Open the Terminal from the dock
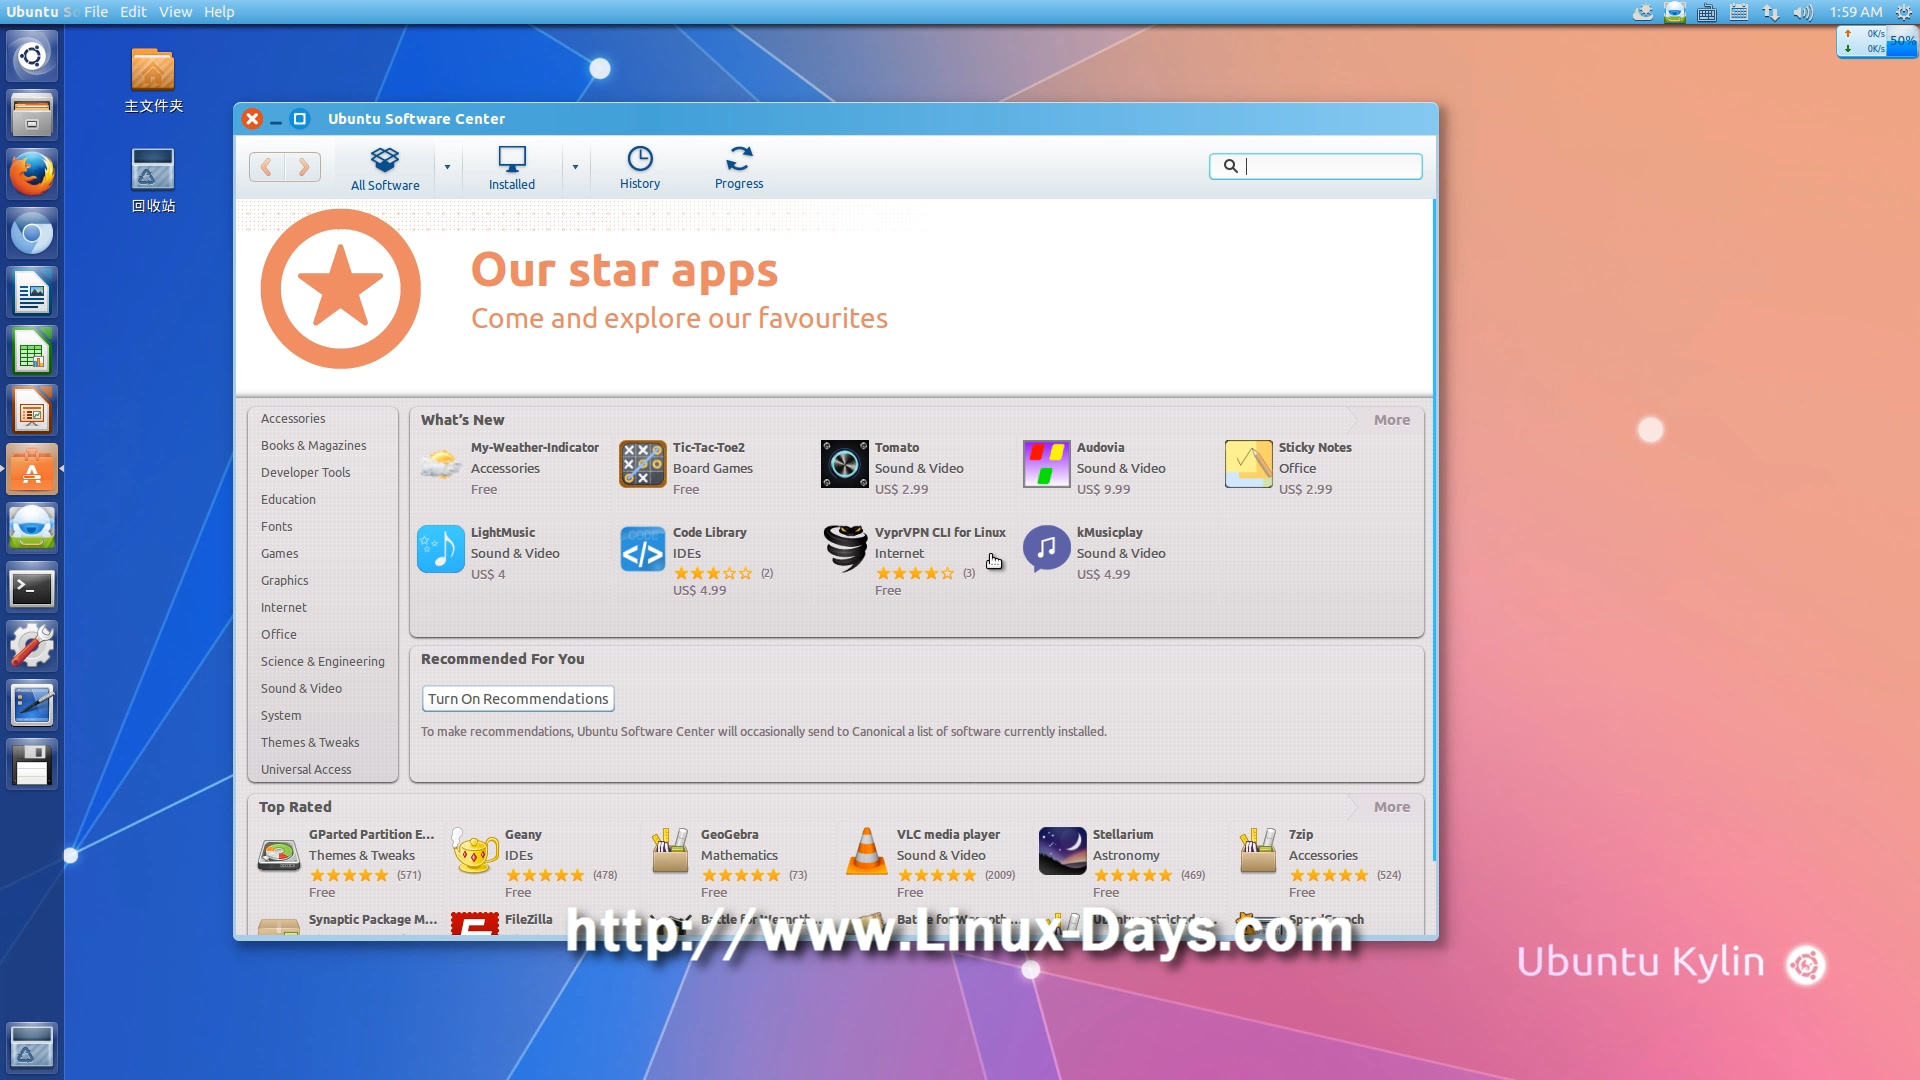1920x1080 pixels. point(32,588)
